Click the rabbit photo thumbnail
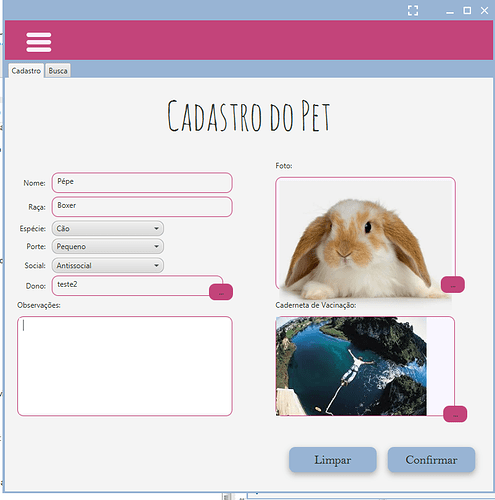Viewport: 495px width, 500px height. point(365,237)
